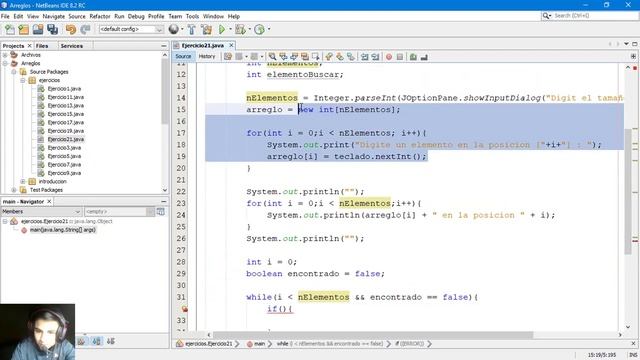Click the New File toolbar icon
The height and width of the screenshot is (360, 640).
9,29
